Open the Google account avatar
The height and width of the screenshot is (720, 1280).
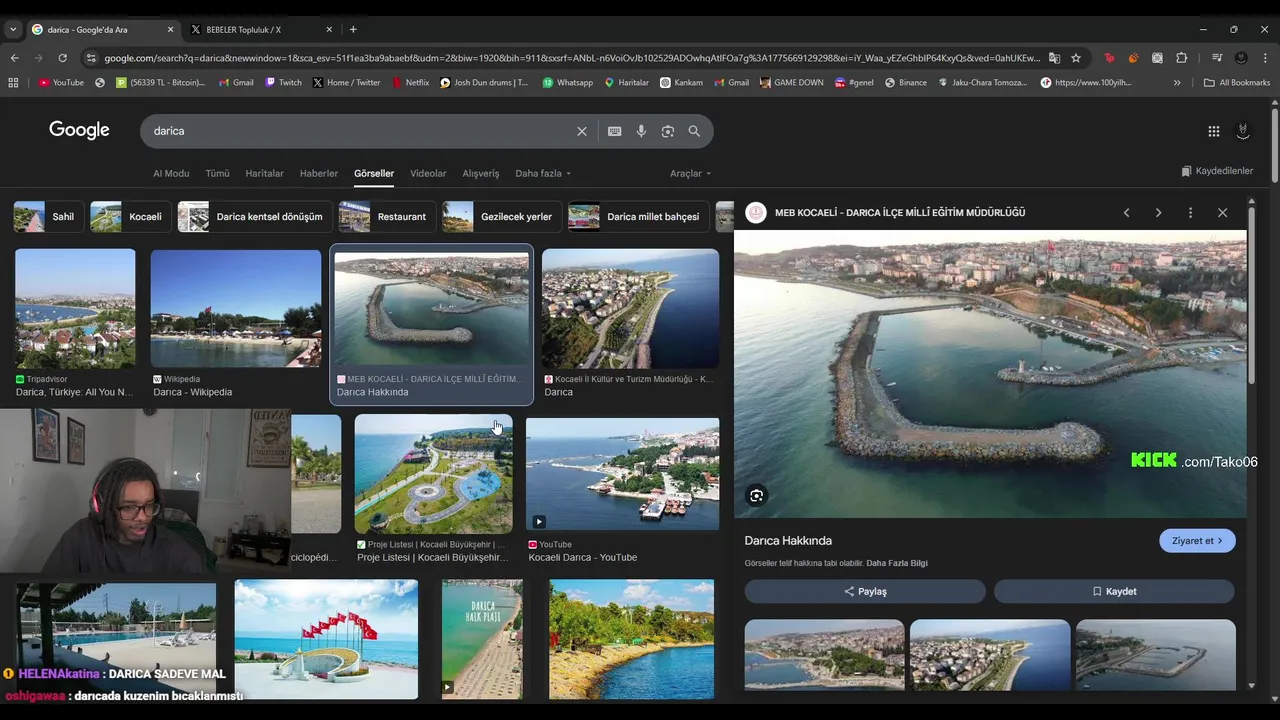[1243, 131]
